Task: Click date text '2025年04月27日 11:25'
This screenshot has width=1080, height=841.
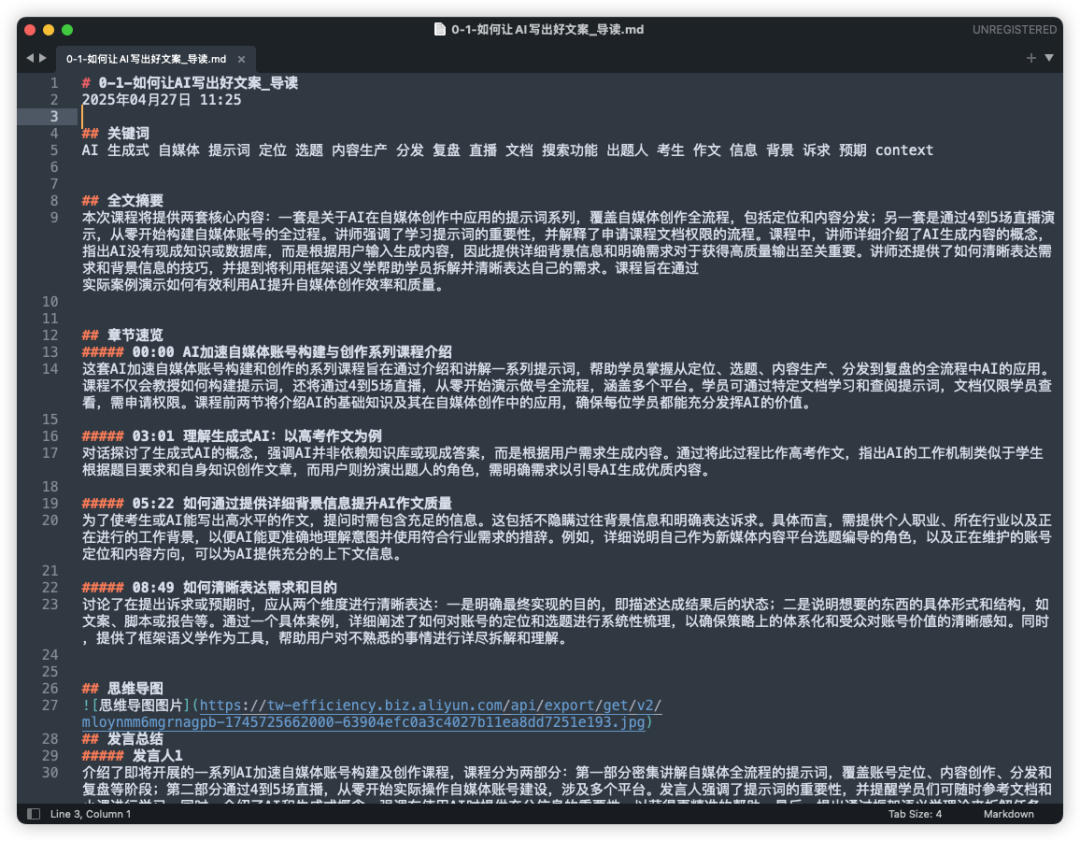Action: (x=162, y=100)
